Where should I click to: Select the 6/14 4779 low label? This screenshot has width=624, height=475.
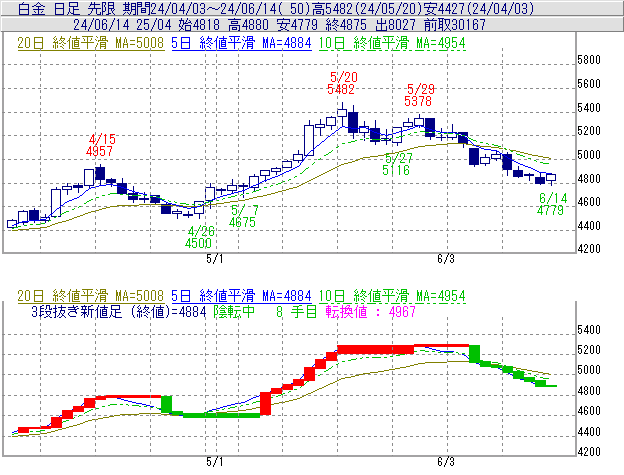click(551, 204)
